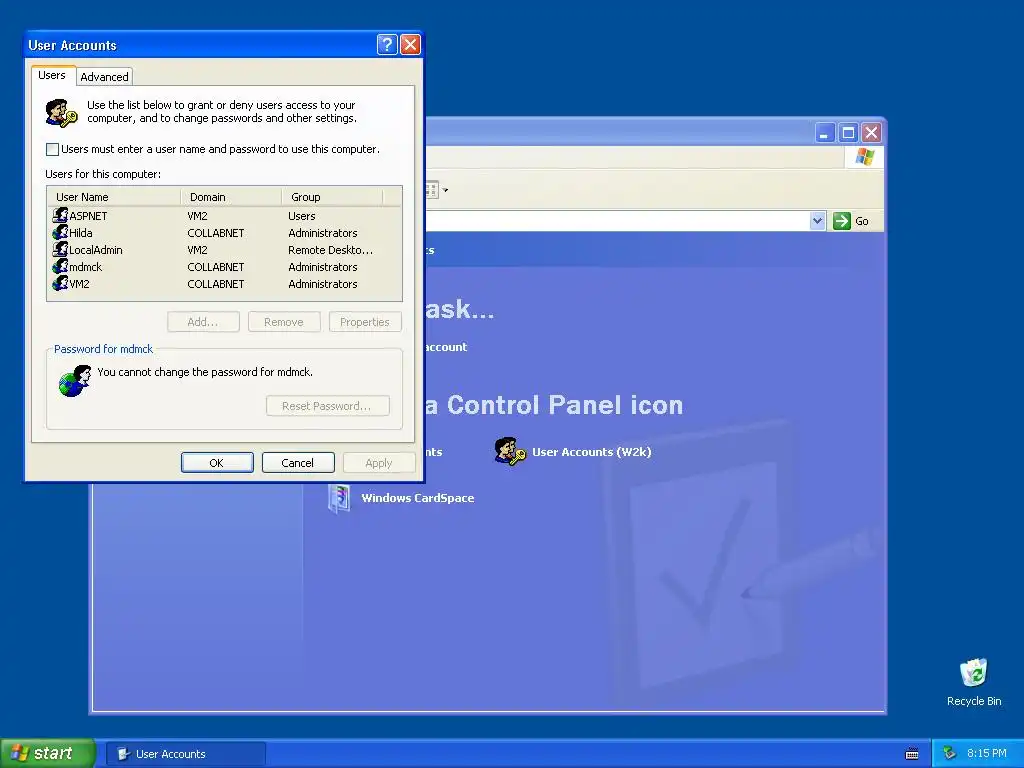Close the User Accounts dialog
Viewport: 1024px width, 768px height.
point(410,44)
